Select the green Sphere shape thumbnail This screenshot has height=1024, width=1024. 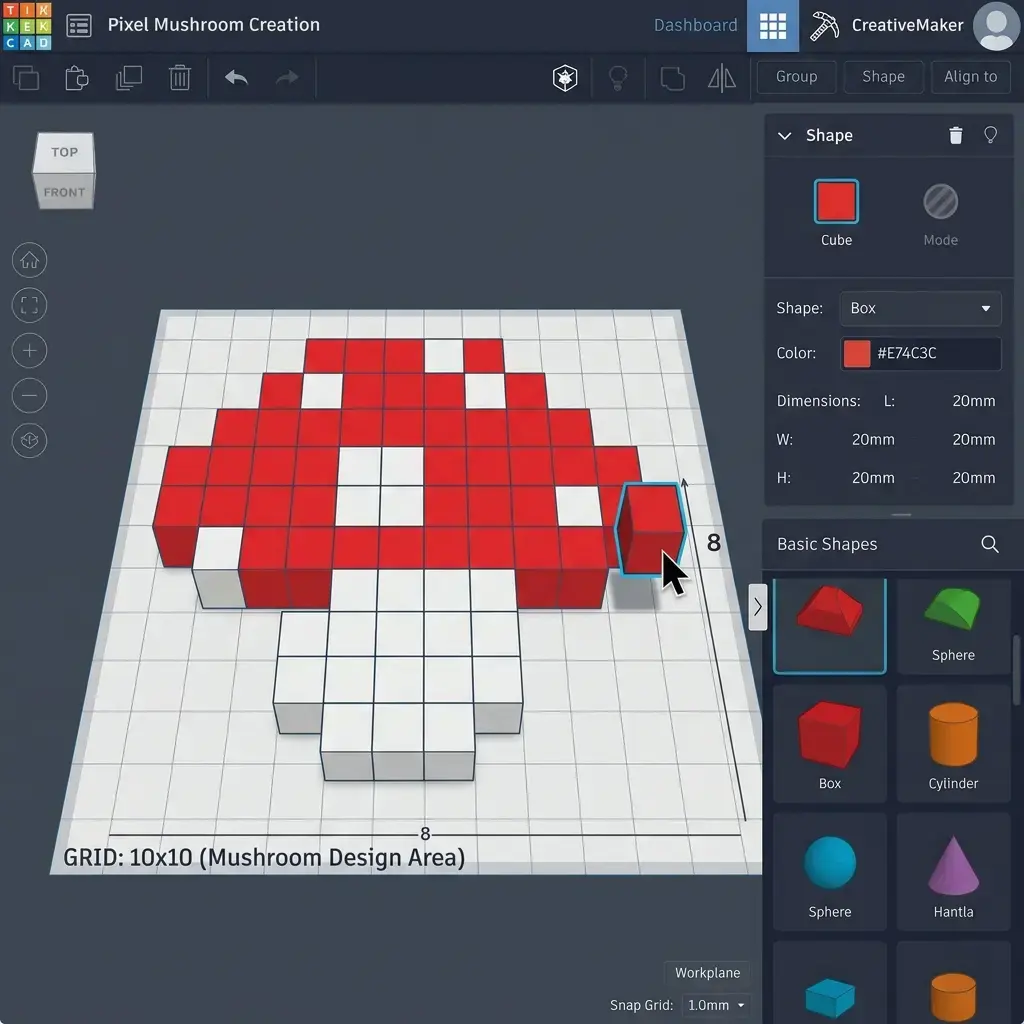pos(953,625)
